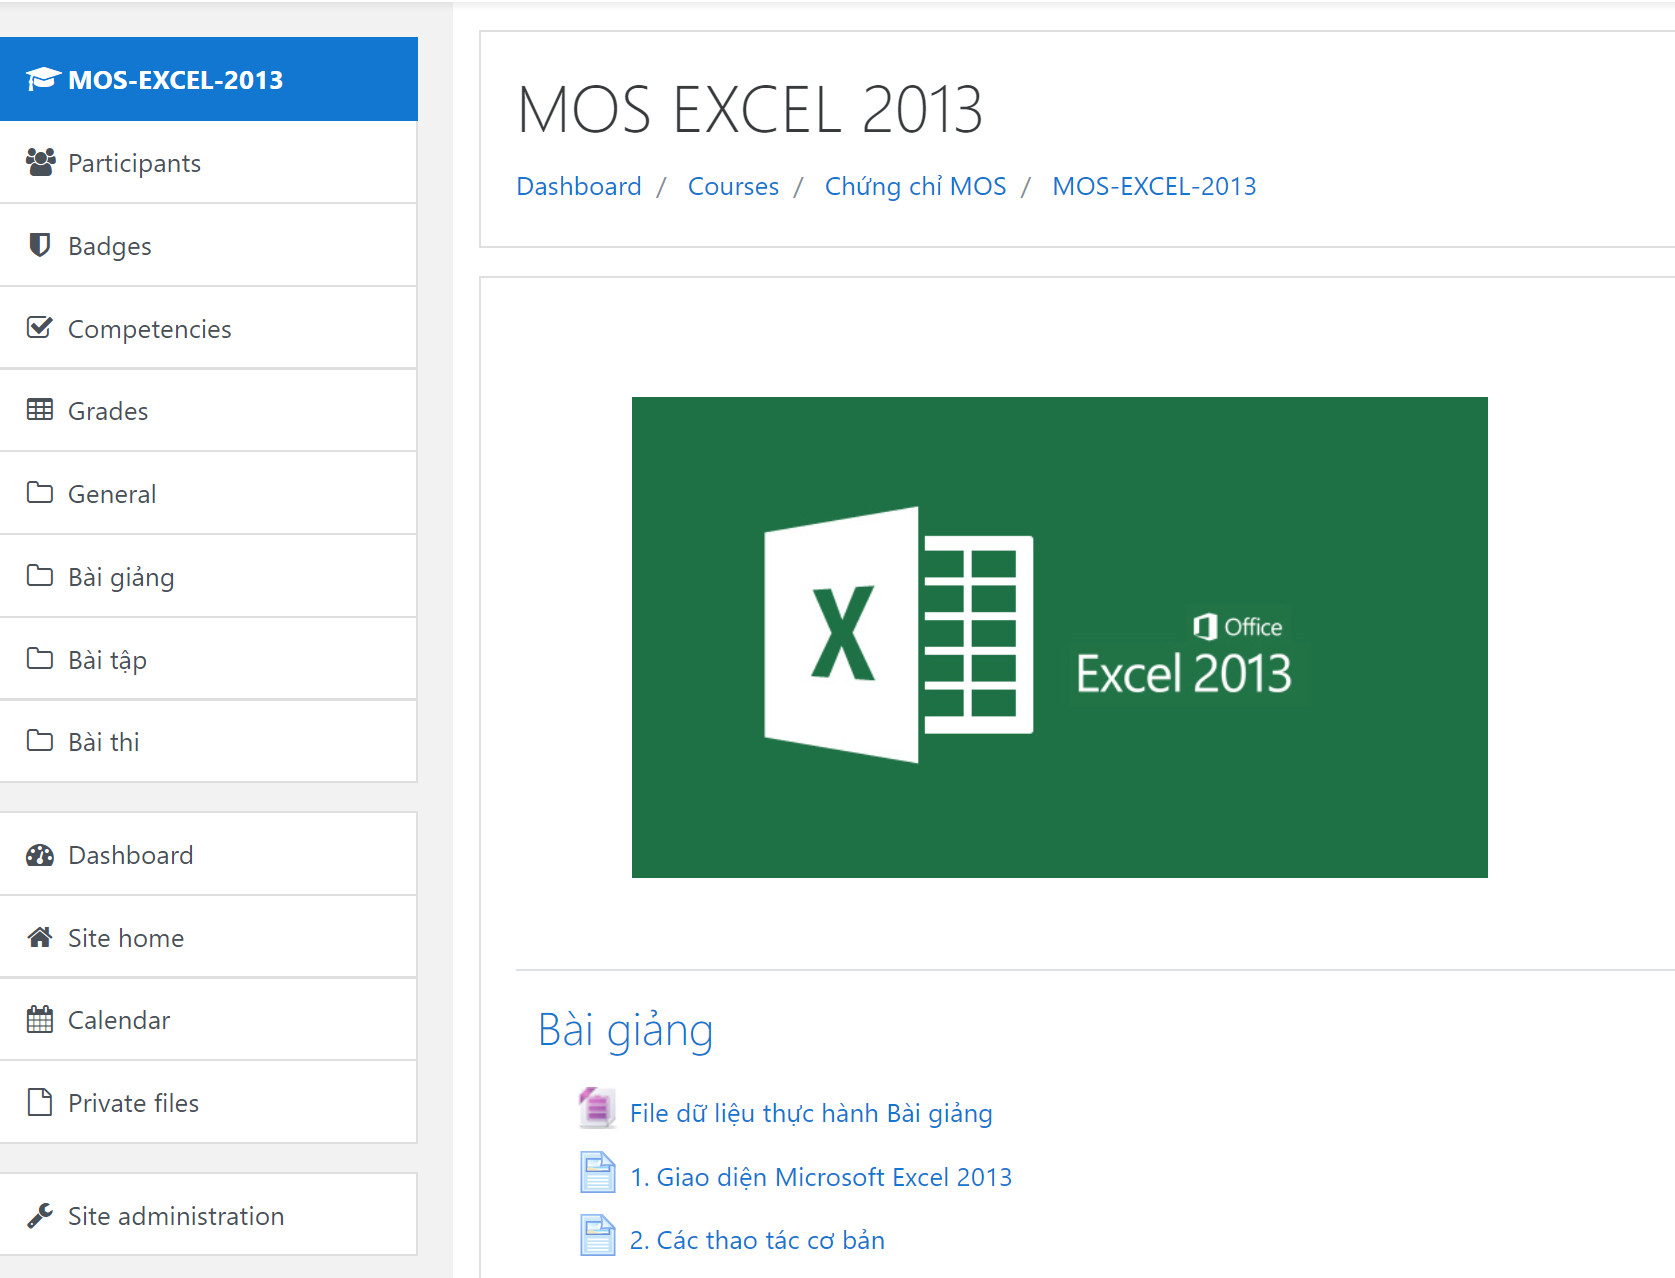Open Private files

209,1102
